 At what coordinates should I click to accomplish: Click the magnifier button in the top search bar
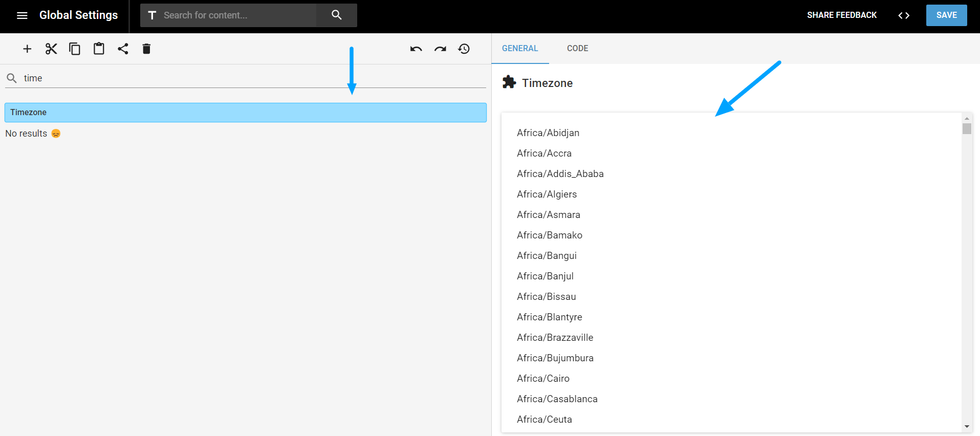(336, 15)
